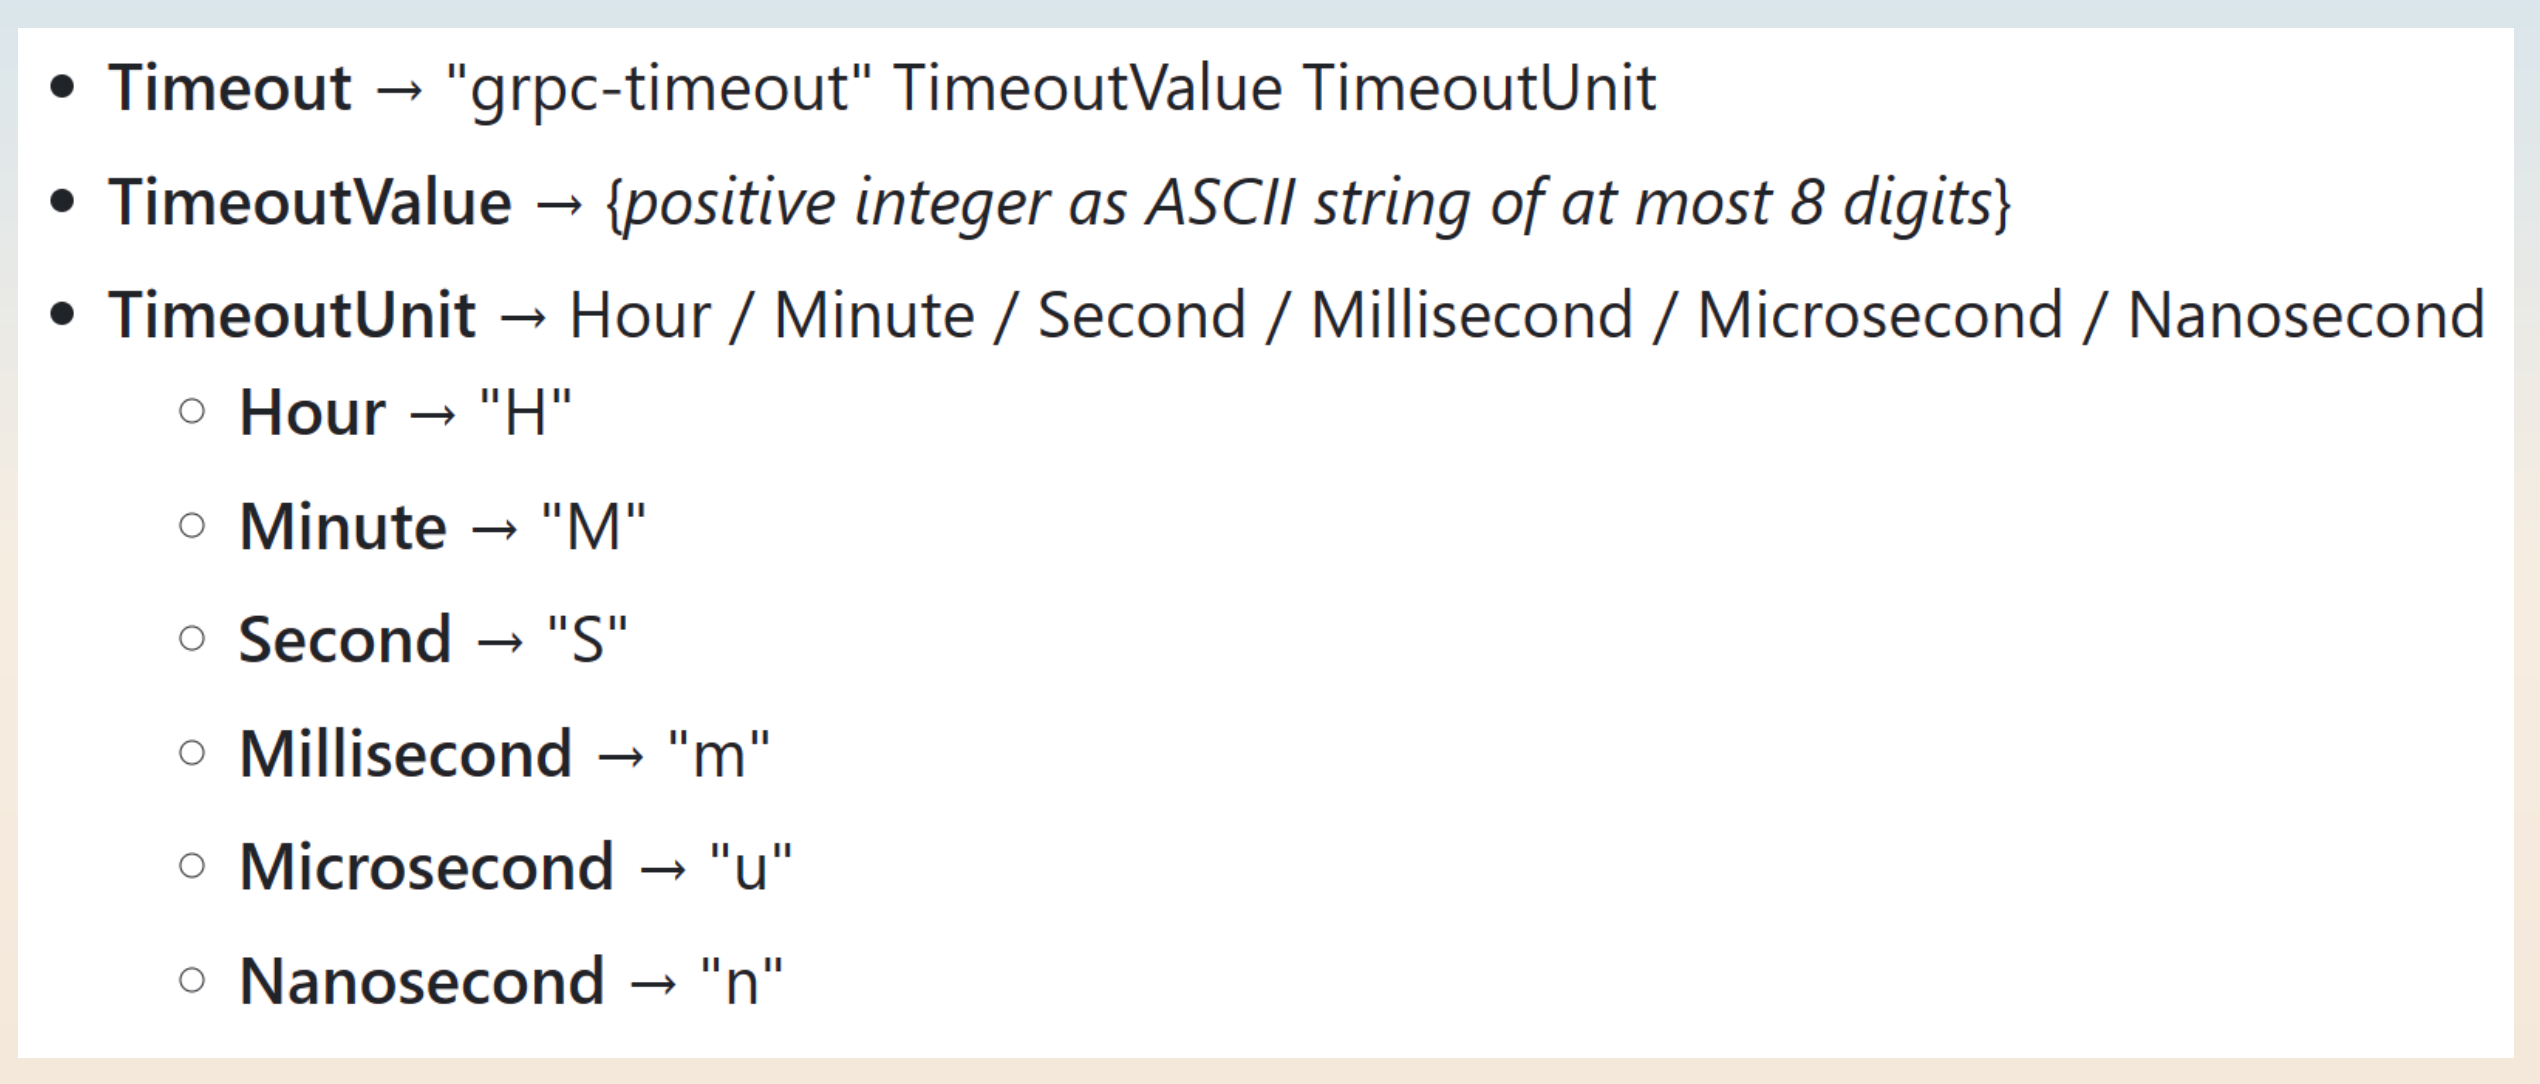
Task: Click the bold Millisecond sub-item term
Action: [405, 754]
